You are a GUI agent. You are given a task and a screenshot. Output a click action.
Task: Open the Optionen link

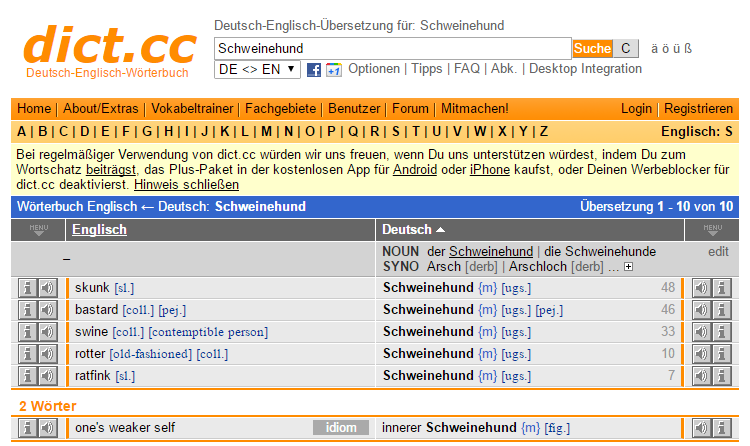pos(374,69)
